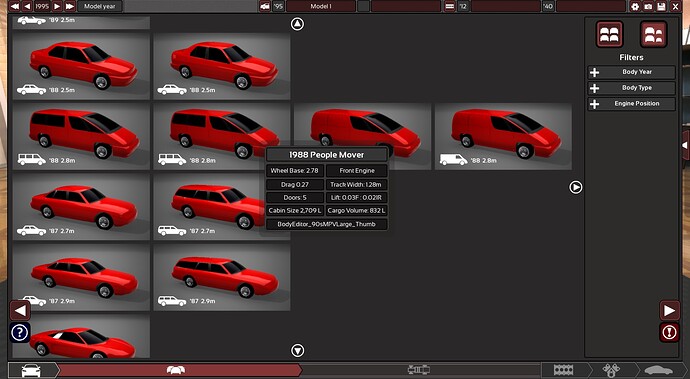Step model year back one with left arrow
The width and height of the screenshot is (690, 379).
pos(27,6)
